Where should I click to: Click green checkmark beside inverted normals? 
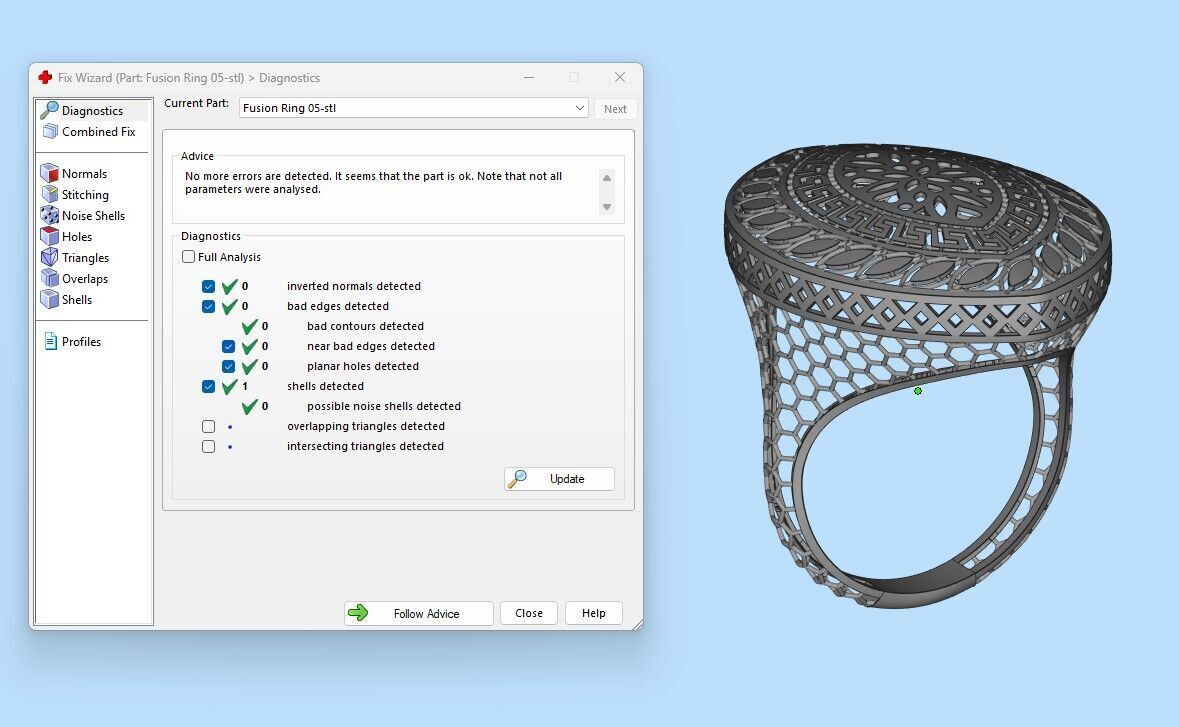(x=229, y=286)
